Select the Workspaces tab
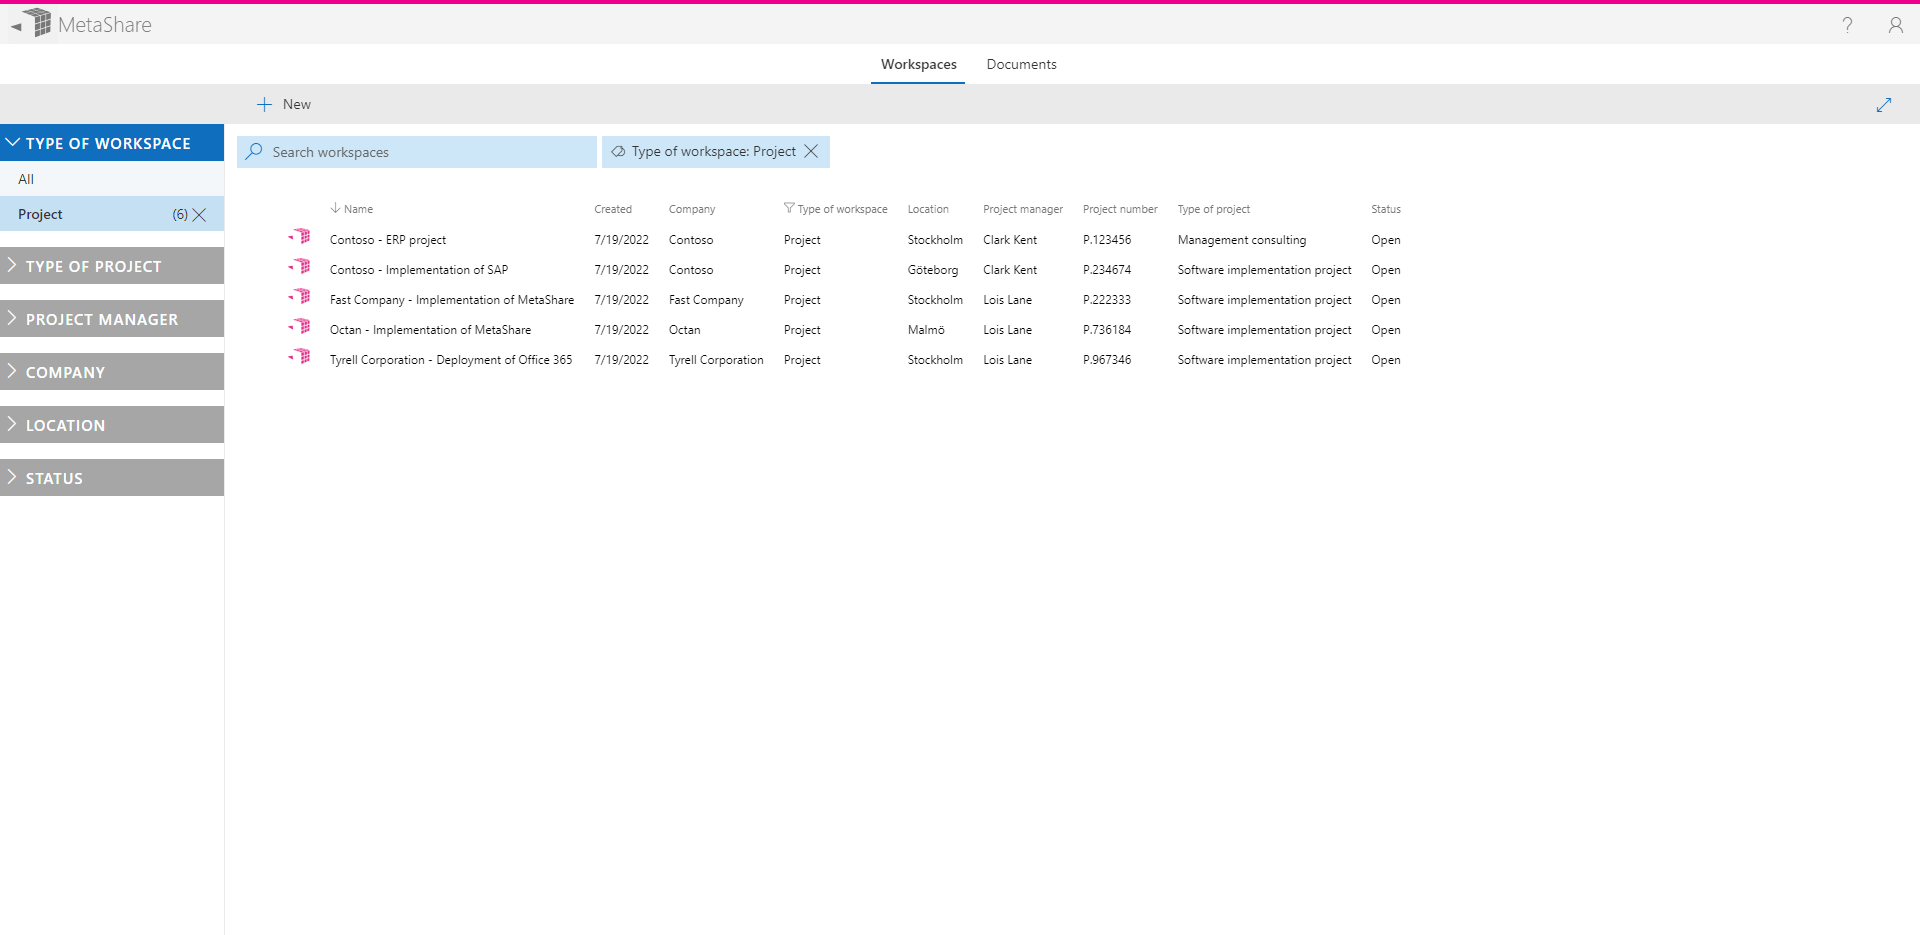 click(x=917, y=64)
